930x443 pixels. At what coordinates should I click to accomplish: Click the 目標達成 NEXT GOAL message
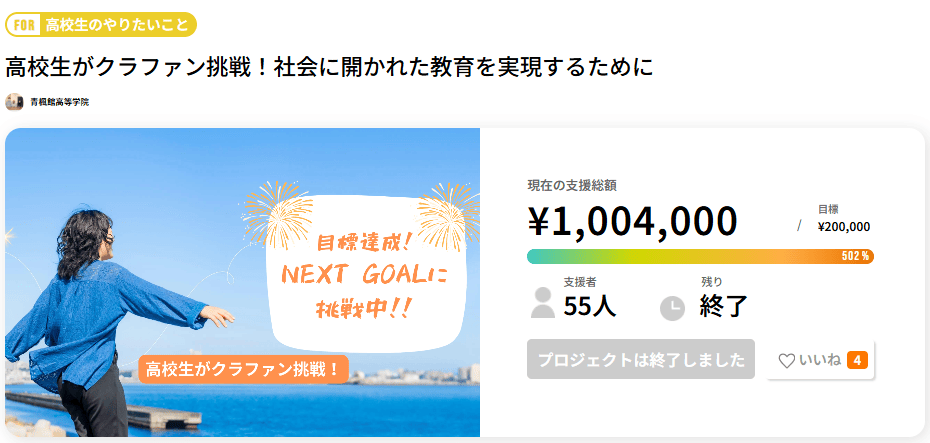coord(365,275)
